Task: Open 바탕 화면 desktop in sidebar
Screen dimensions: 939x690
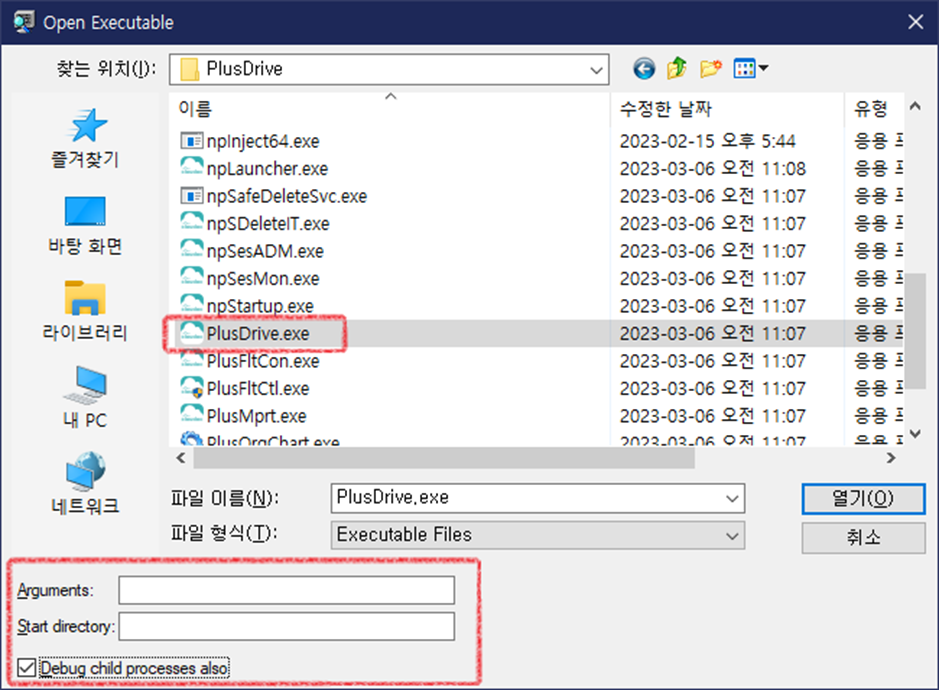Action: pyautogui.click(x=85, y=226)
